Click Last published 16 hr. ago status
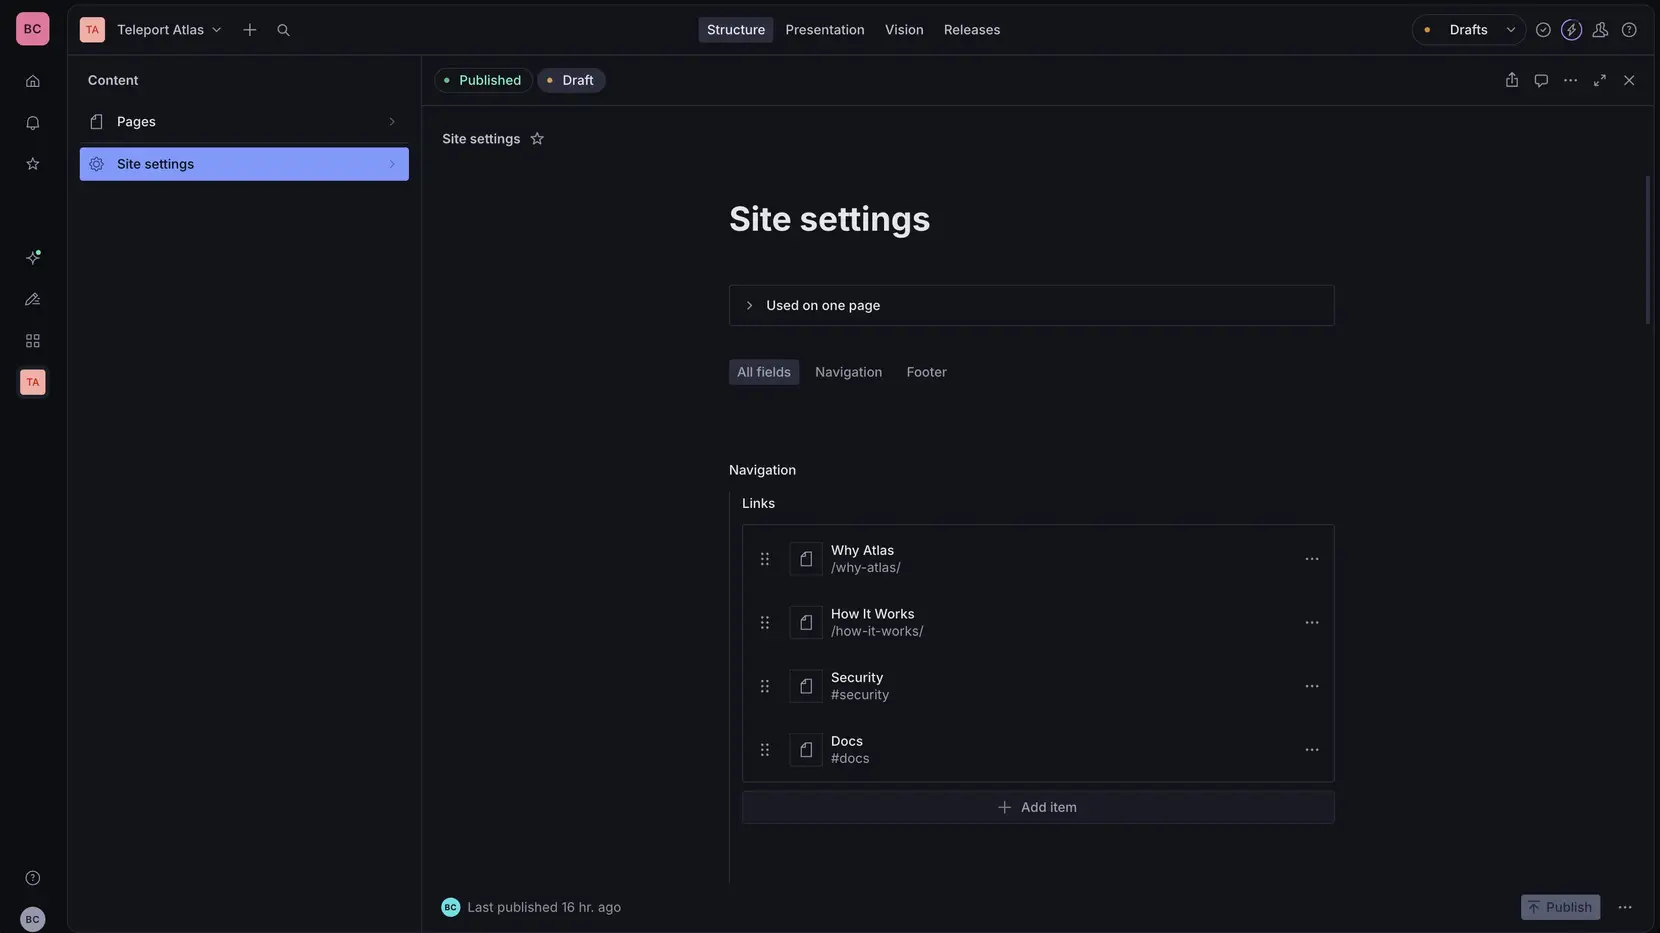Viewport: 1660px width, 933px height. (544, 907)
